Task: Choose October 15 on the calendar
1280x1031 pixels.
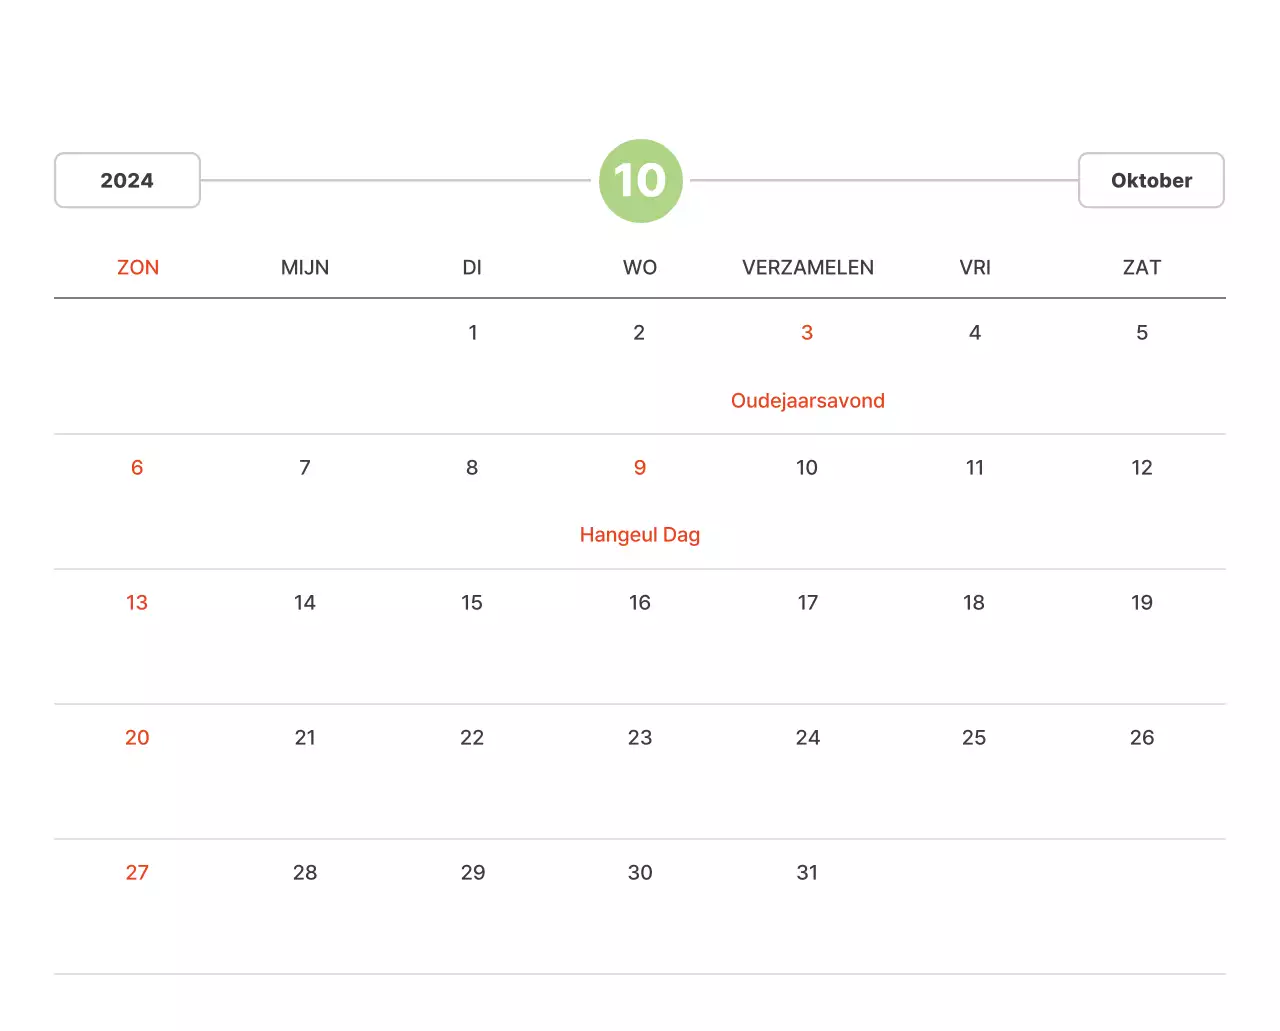Action: [472, 603]
